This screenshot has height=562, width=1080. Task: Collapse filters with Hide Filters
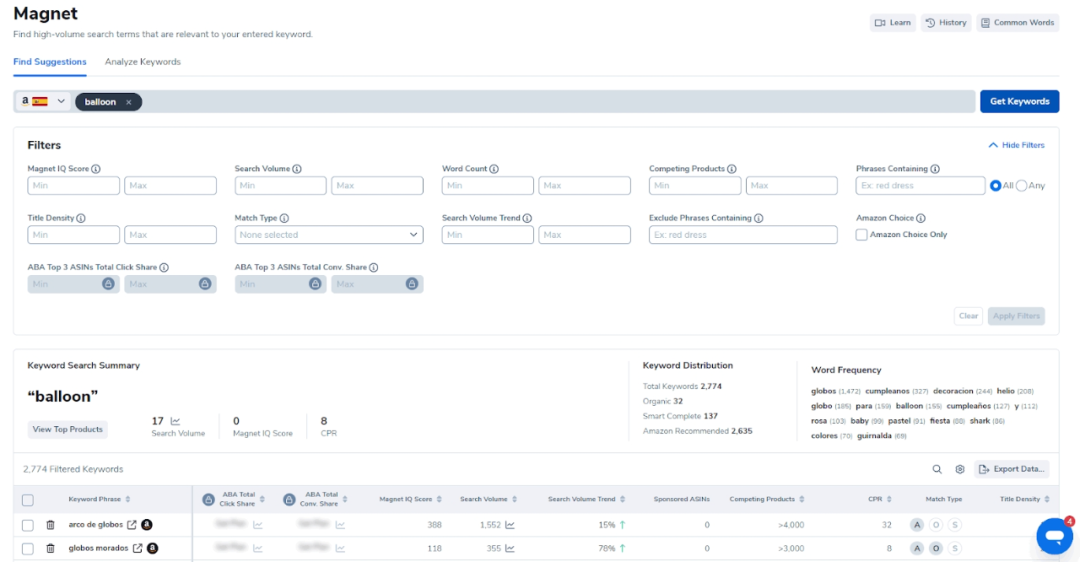[x=1015, y=145]
